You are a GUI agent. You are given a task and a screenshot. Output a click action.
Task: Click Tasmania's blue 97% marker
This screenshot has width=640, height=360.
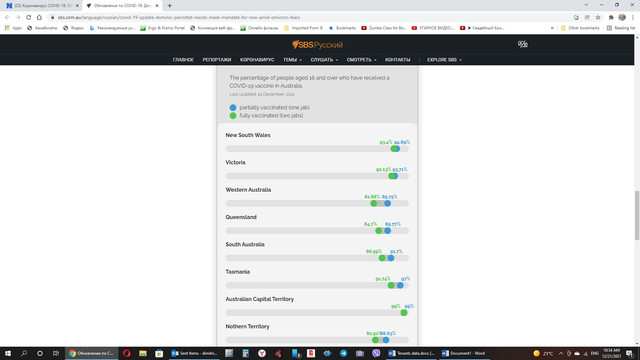(400, 285)
